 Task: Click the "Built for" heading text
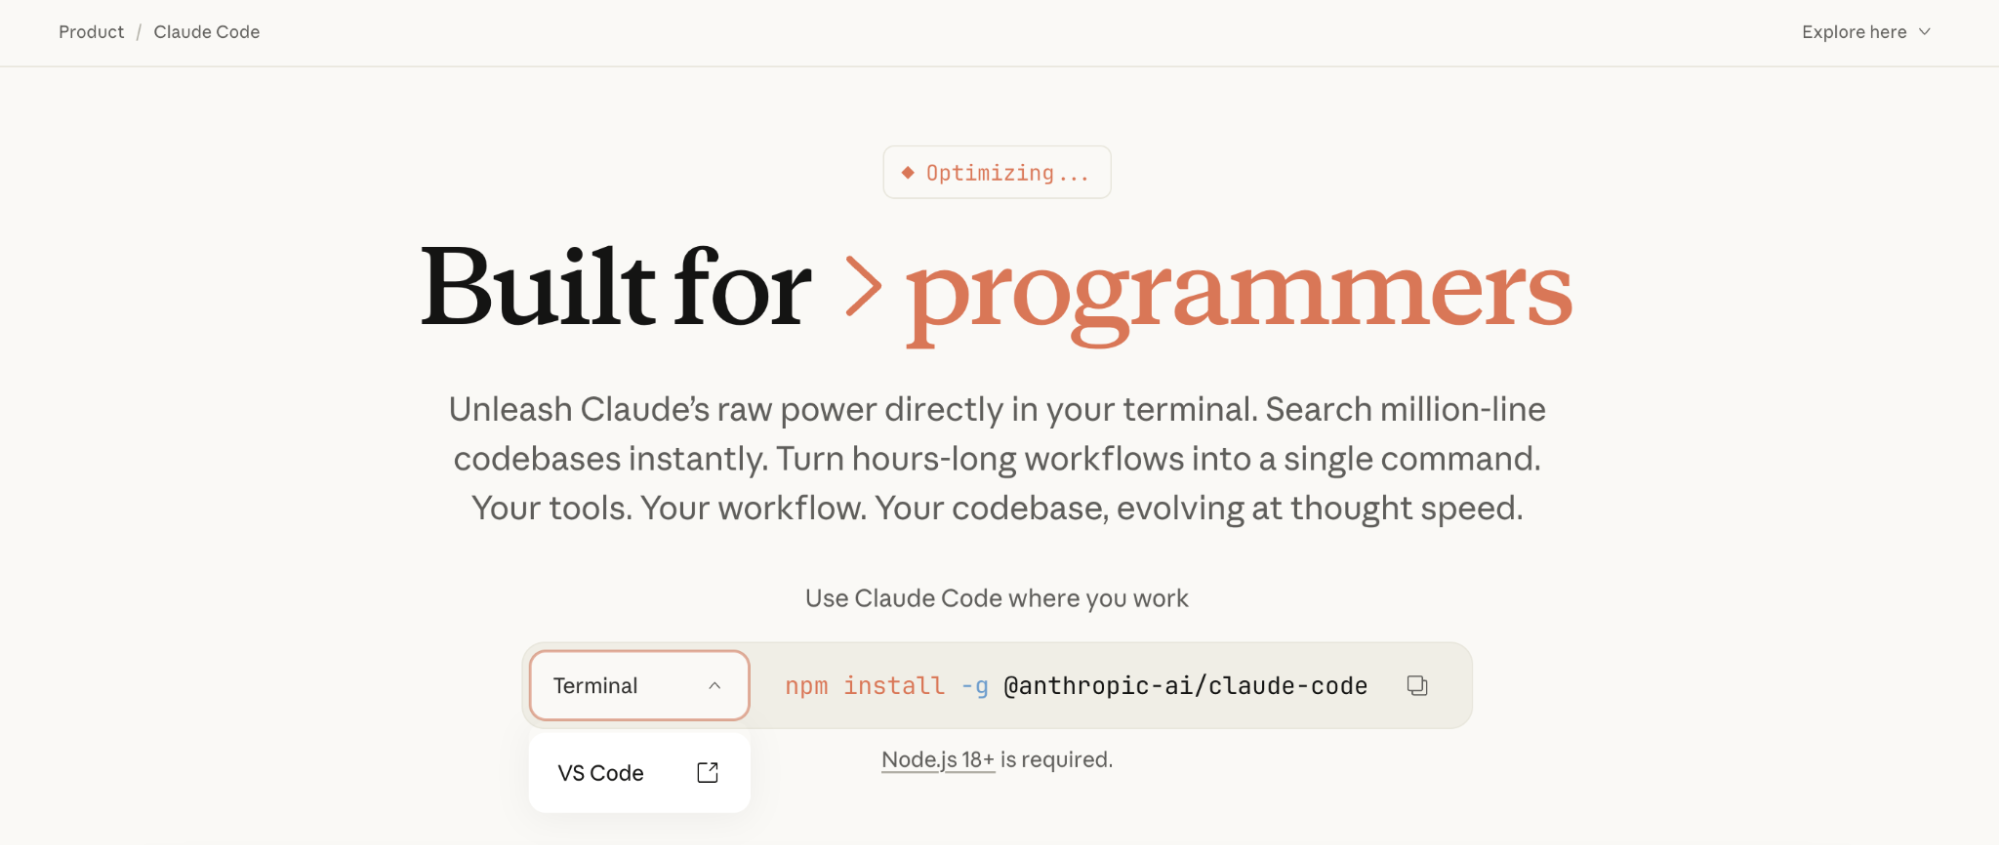click(x=616, y=288)
